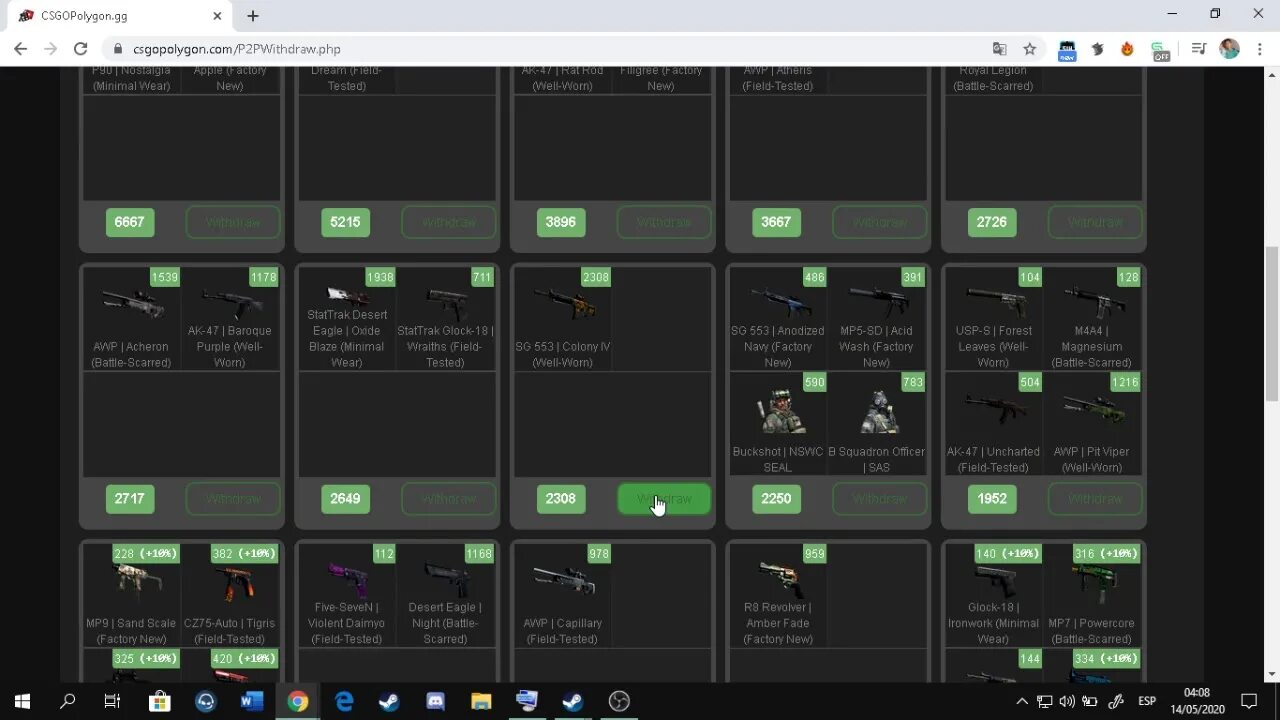
Task: Open the Google Translate icon in address bar
Action: 999,48
